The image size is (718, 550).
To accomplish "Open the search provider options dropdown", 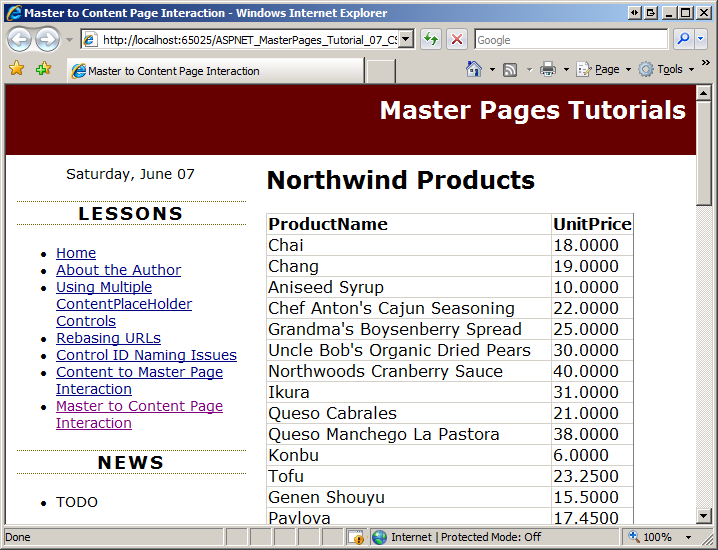I will click(701, 40).
